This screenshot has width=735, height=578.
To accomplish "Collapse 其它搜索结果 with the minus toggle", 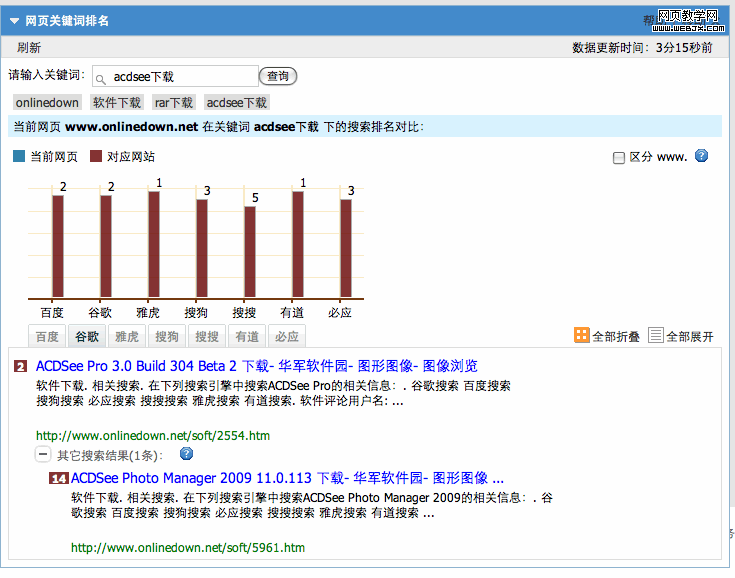I will 43,454.
